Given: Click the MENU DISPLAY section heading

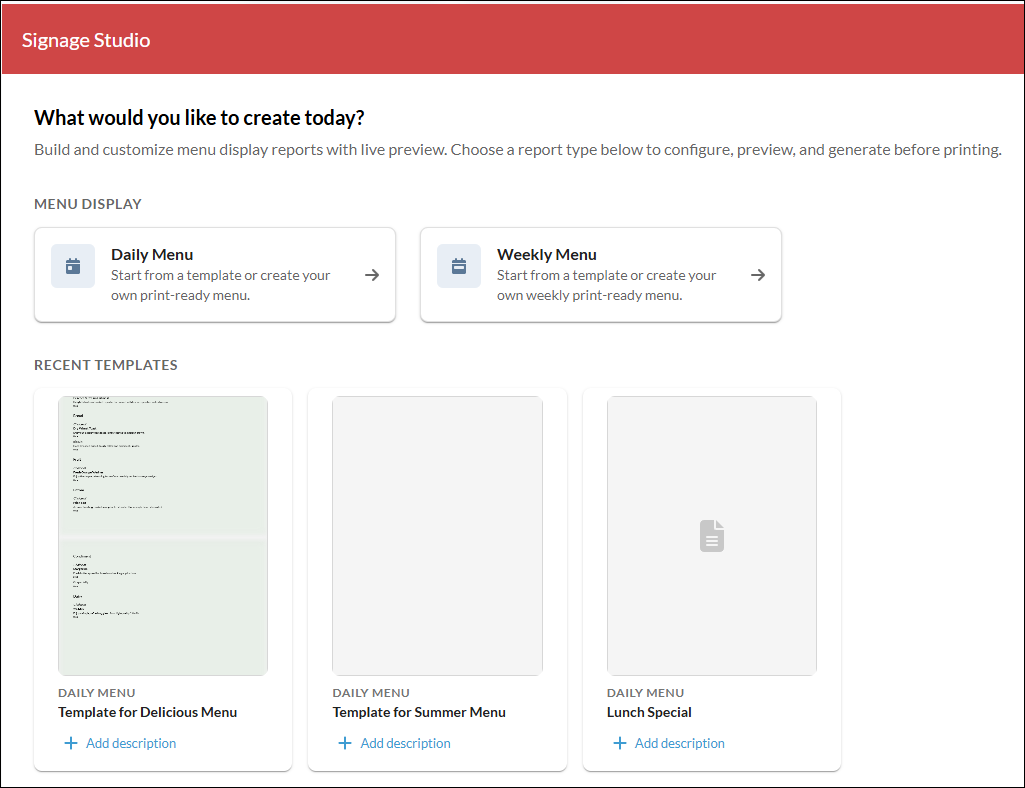Looking at the screenshot, I should coord(88,204).
